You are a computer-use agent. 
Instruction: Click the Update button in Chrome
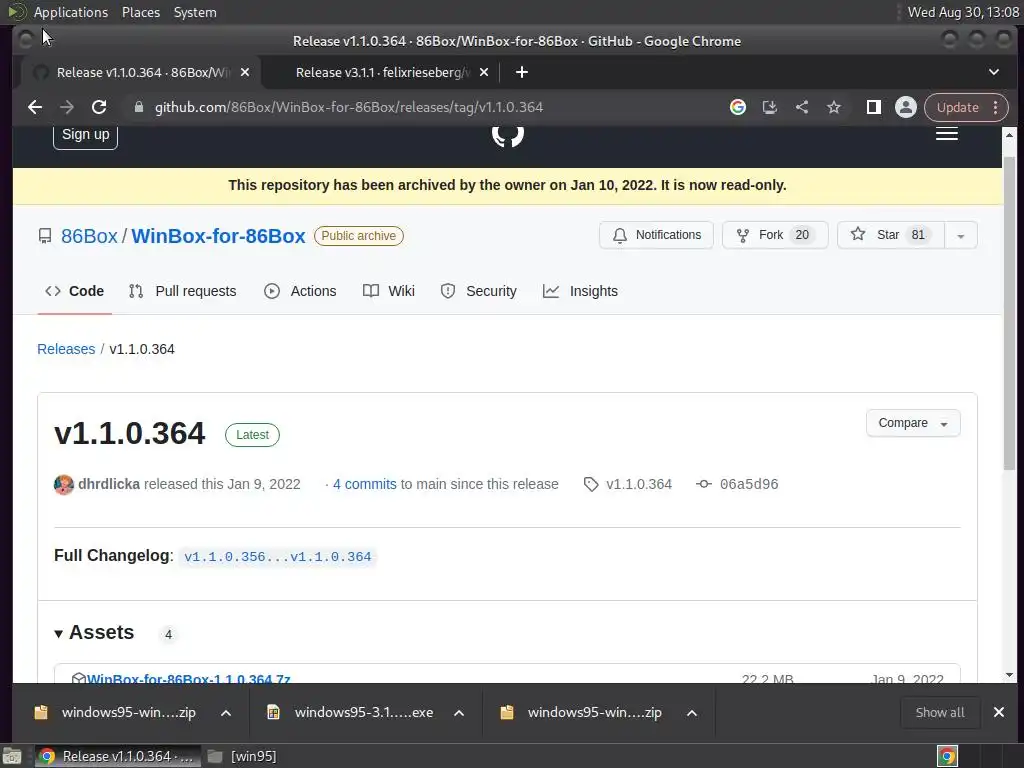pyautogui.click(x=958, y=107)
